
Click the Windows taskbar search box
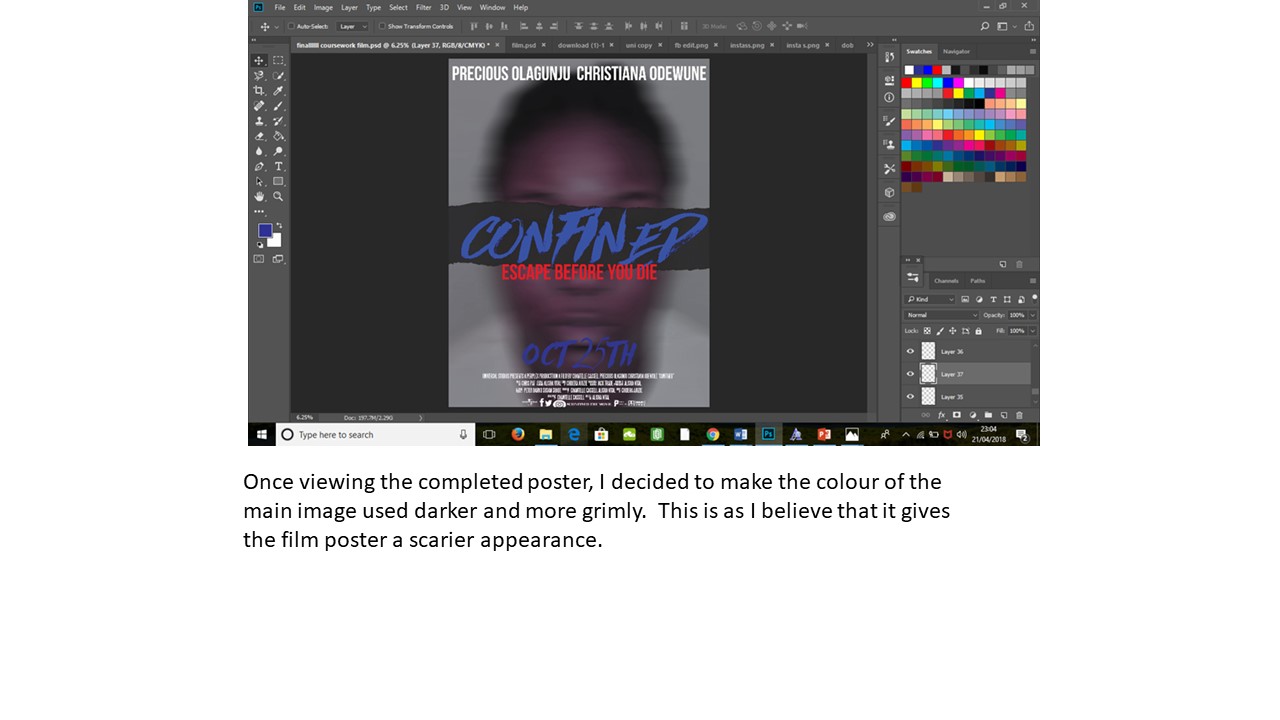(x=374, y=434)
